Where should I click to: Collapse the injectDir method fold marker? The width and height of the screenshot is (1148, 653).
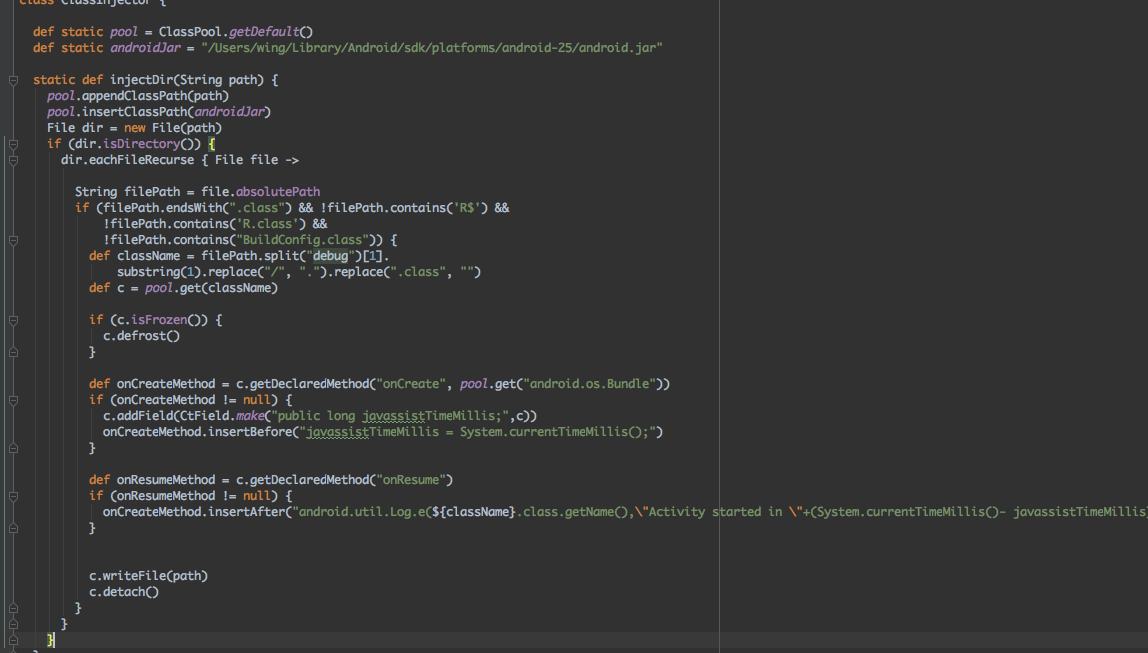point(13,80)
